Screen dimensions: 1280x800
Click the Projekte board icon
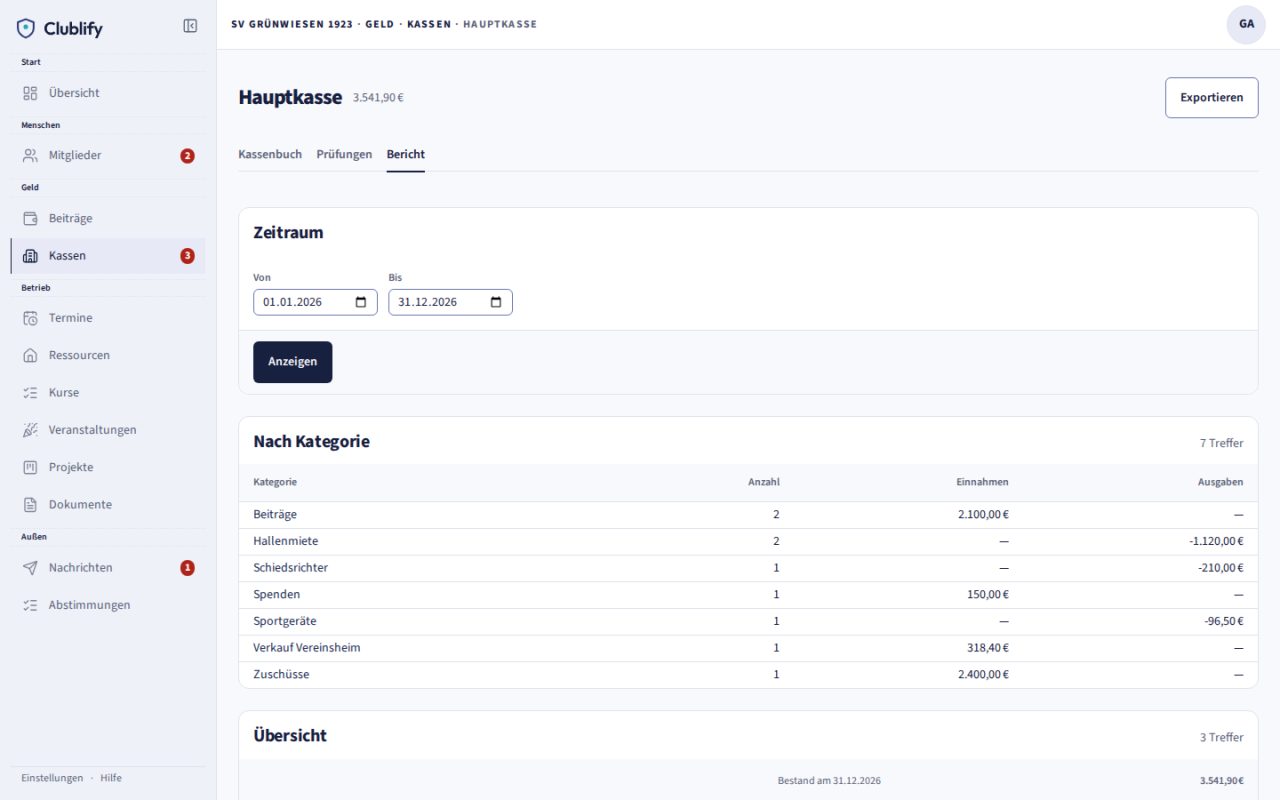(30, 467)
